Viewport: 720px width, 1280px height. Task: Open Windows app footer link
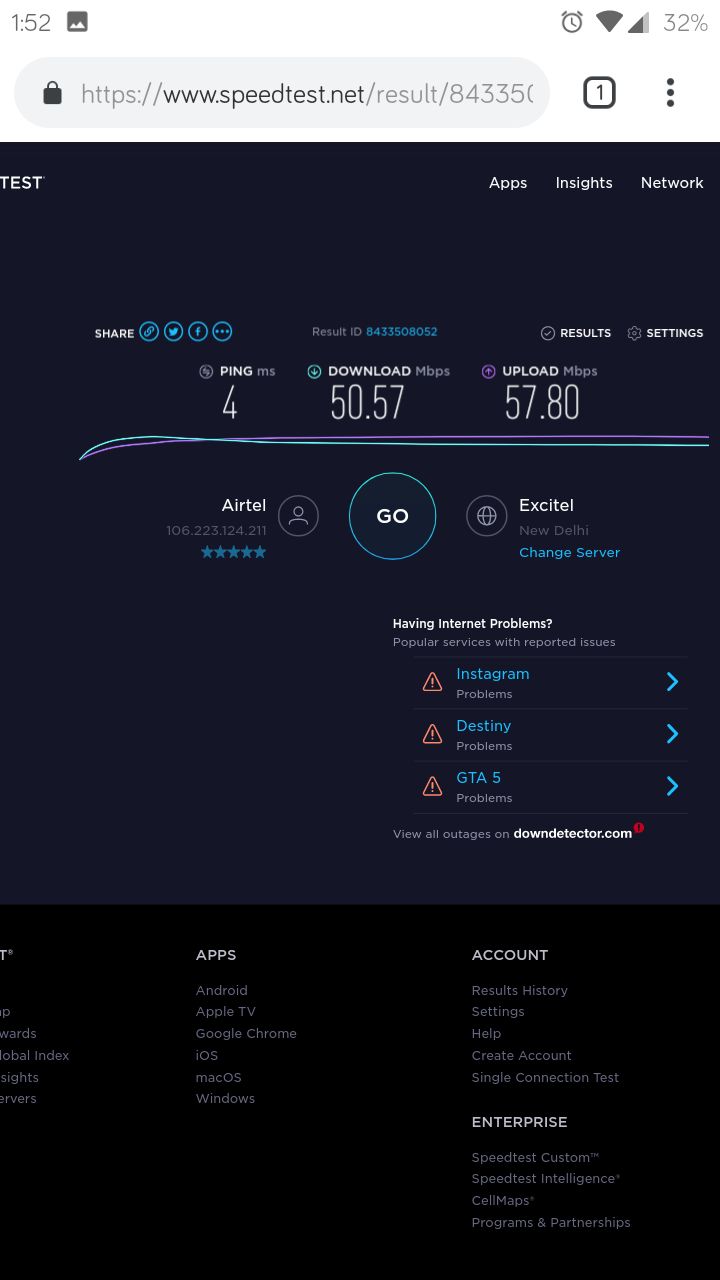[225, 1098]
